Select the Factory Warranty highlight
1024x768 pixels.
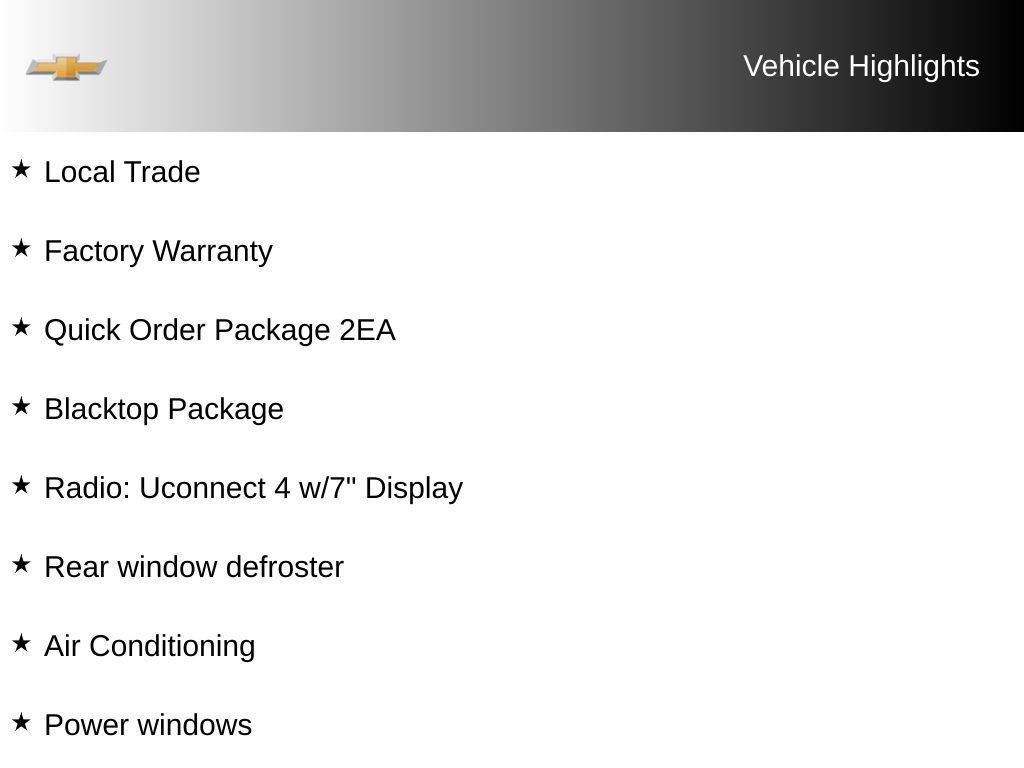pos(158,252)
